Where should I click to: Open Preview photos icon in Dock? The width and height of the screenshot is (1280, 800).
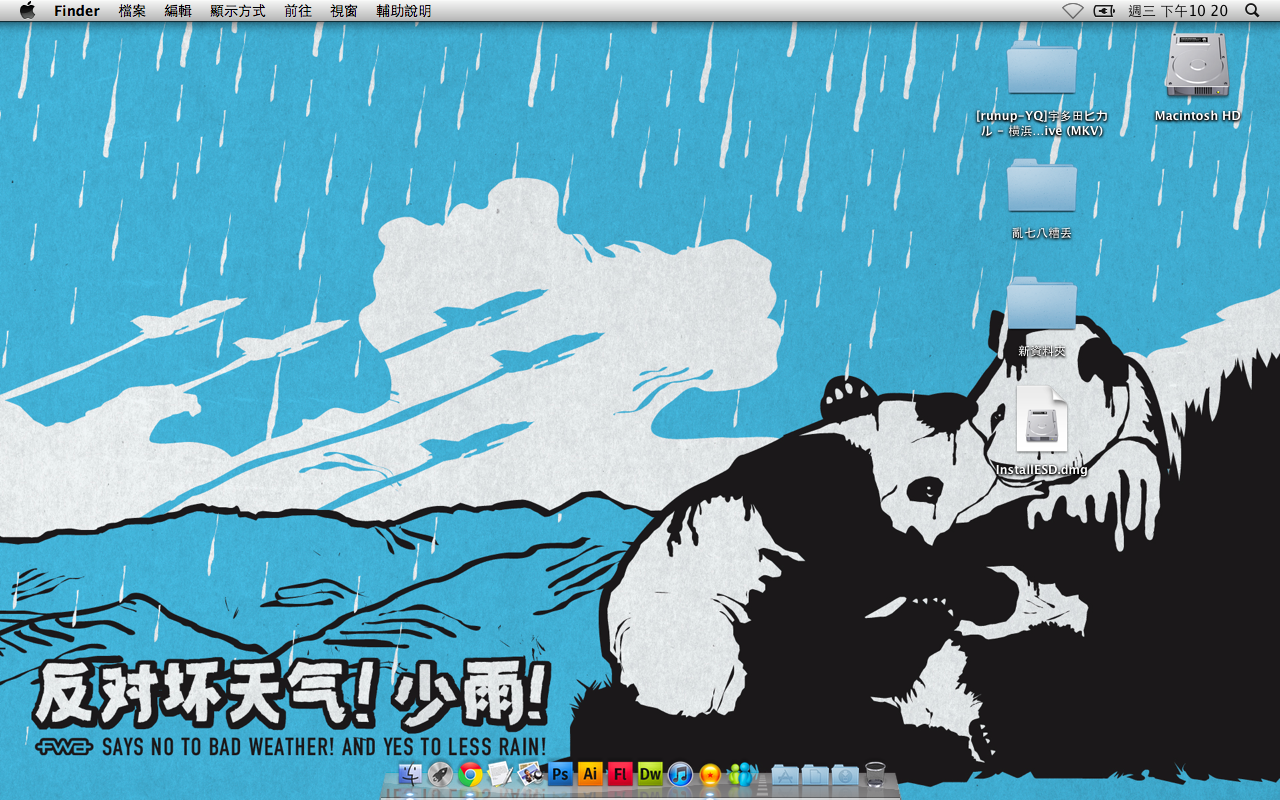530,774
